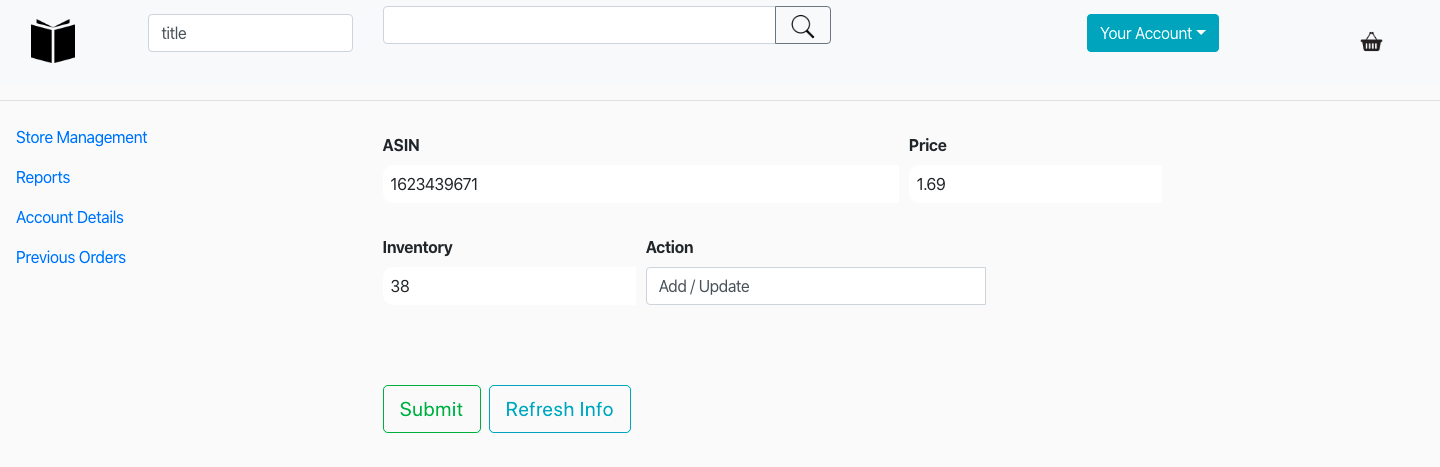1440x467 pixels.
Task: Open the shopping basket icon
Action: pos(1371,42)
